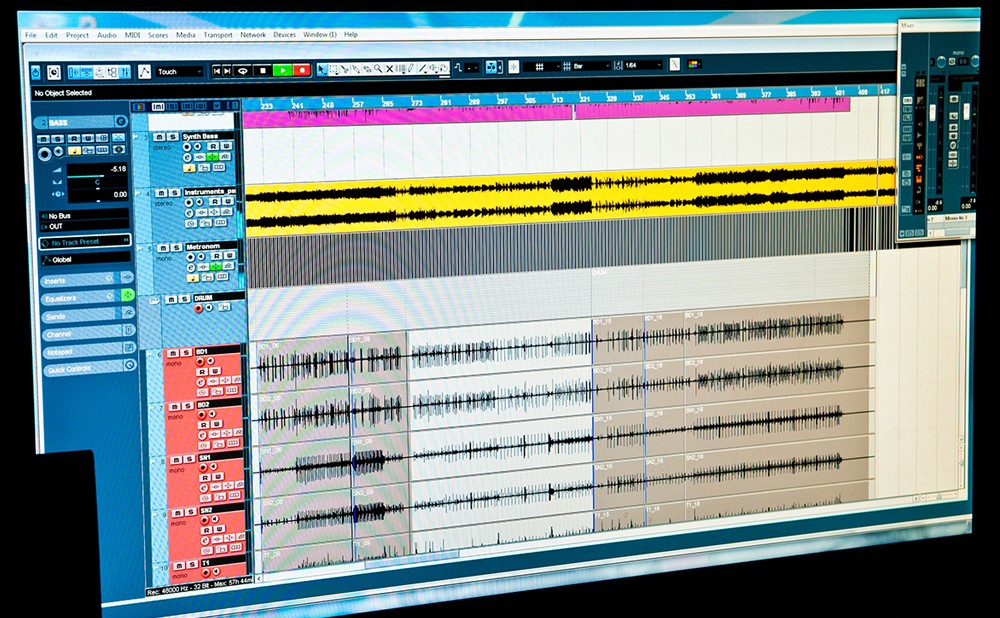Click the green Play button in transport
This screenshot has height=618, width=1000.
(x=283, y=70)
